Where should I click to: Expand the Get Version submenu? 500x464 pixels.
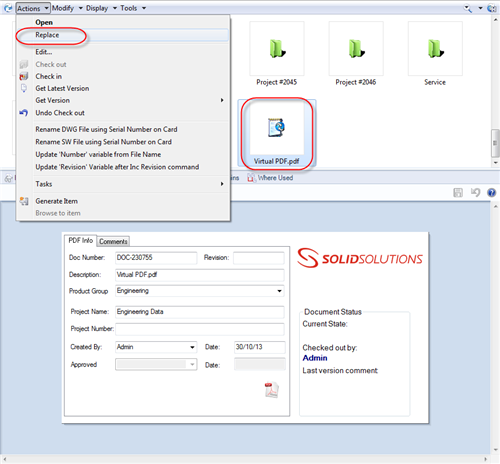click(x=129, y=100)
